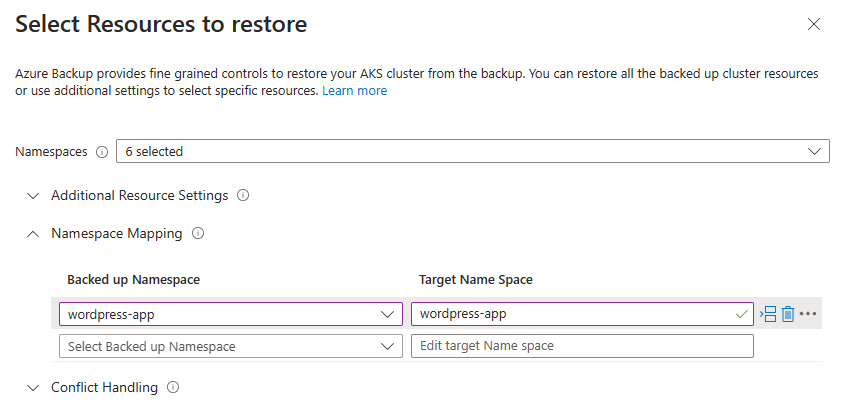The width and height of the screenshot is (846, 412).
Task: Click the Namespace Mapping info icon
Action: (x=197, y=234)
